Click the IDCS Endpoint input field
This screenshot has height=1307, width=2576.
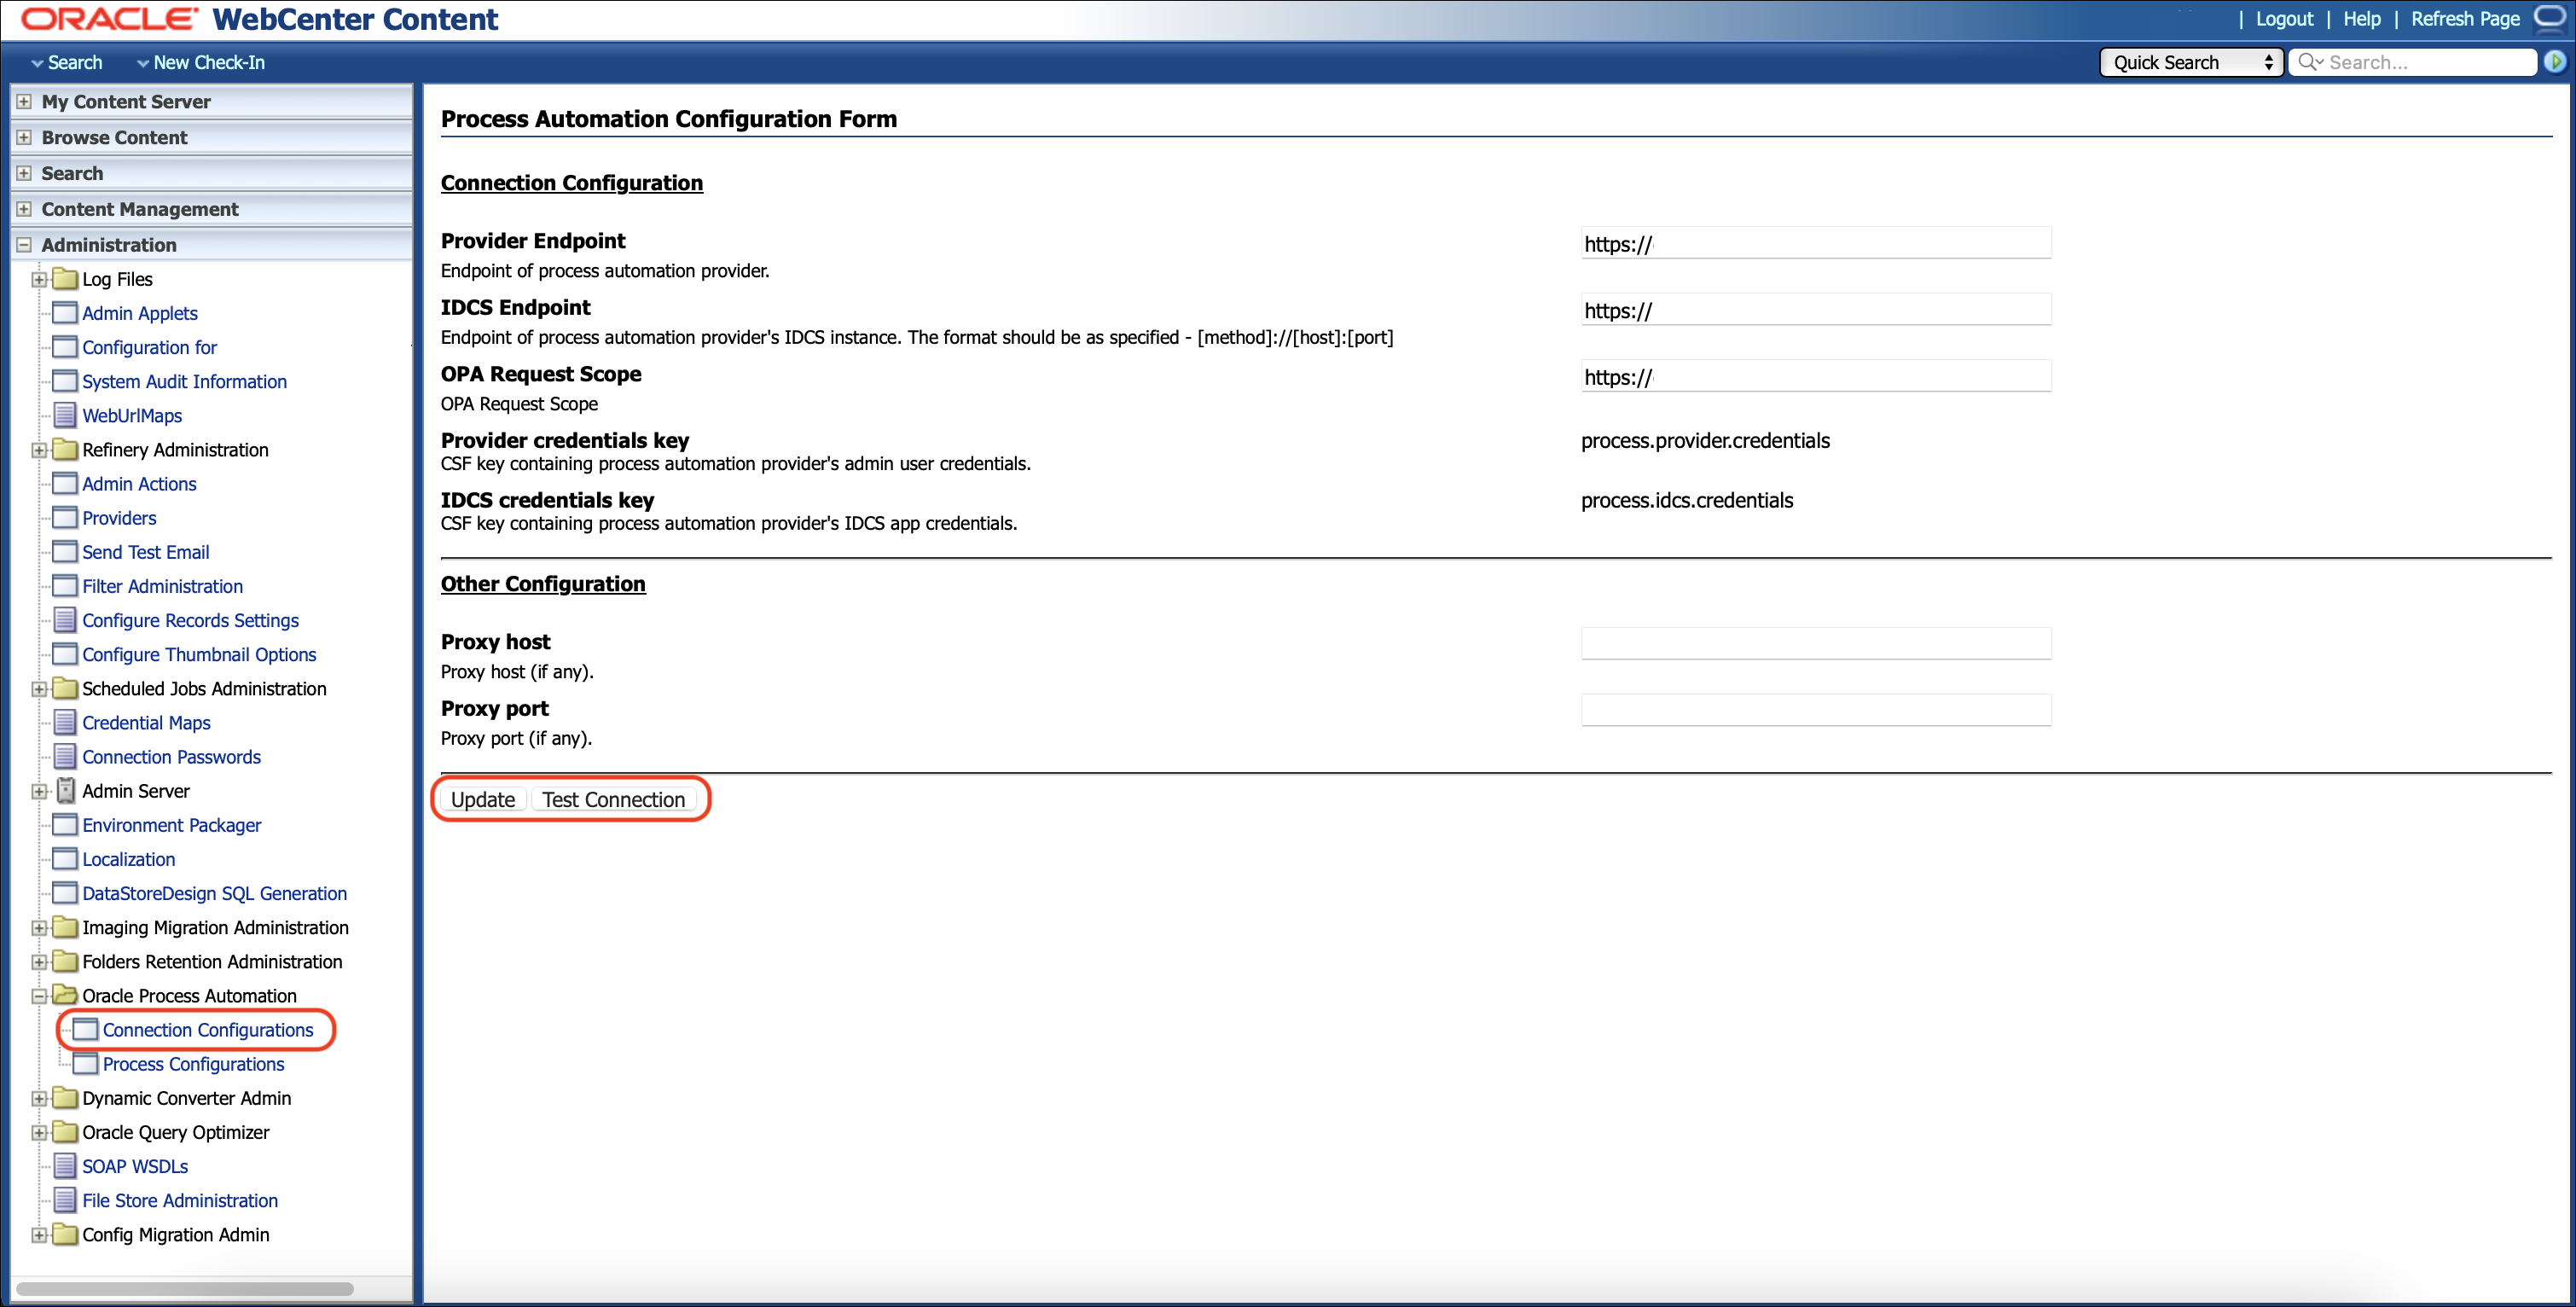(1815, 310)
